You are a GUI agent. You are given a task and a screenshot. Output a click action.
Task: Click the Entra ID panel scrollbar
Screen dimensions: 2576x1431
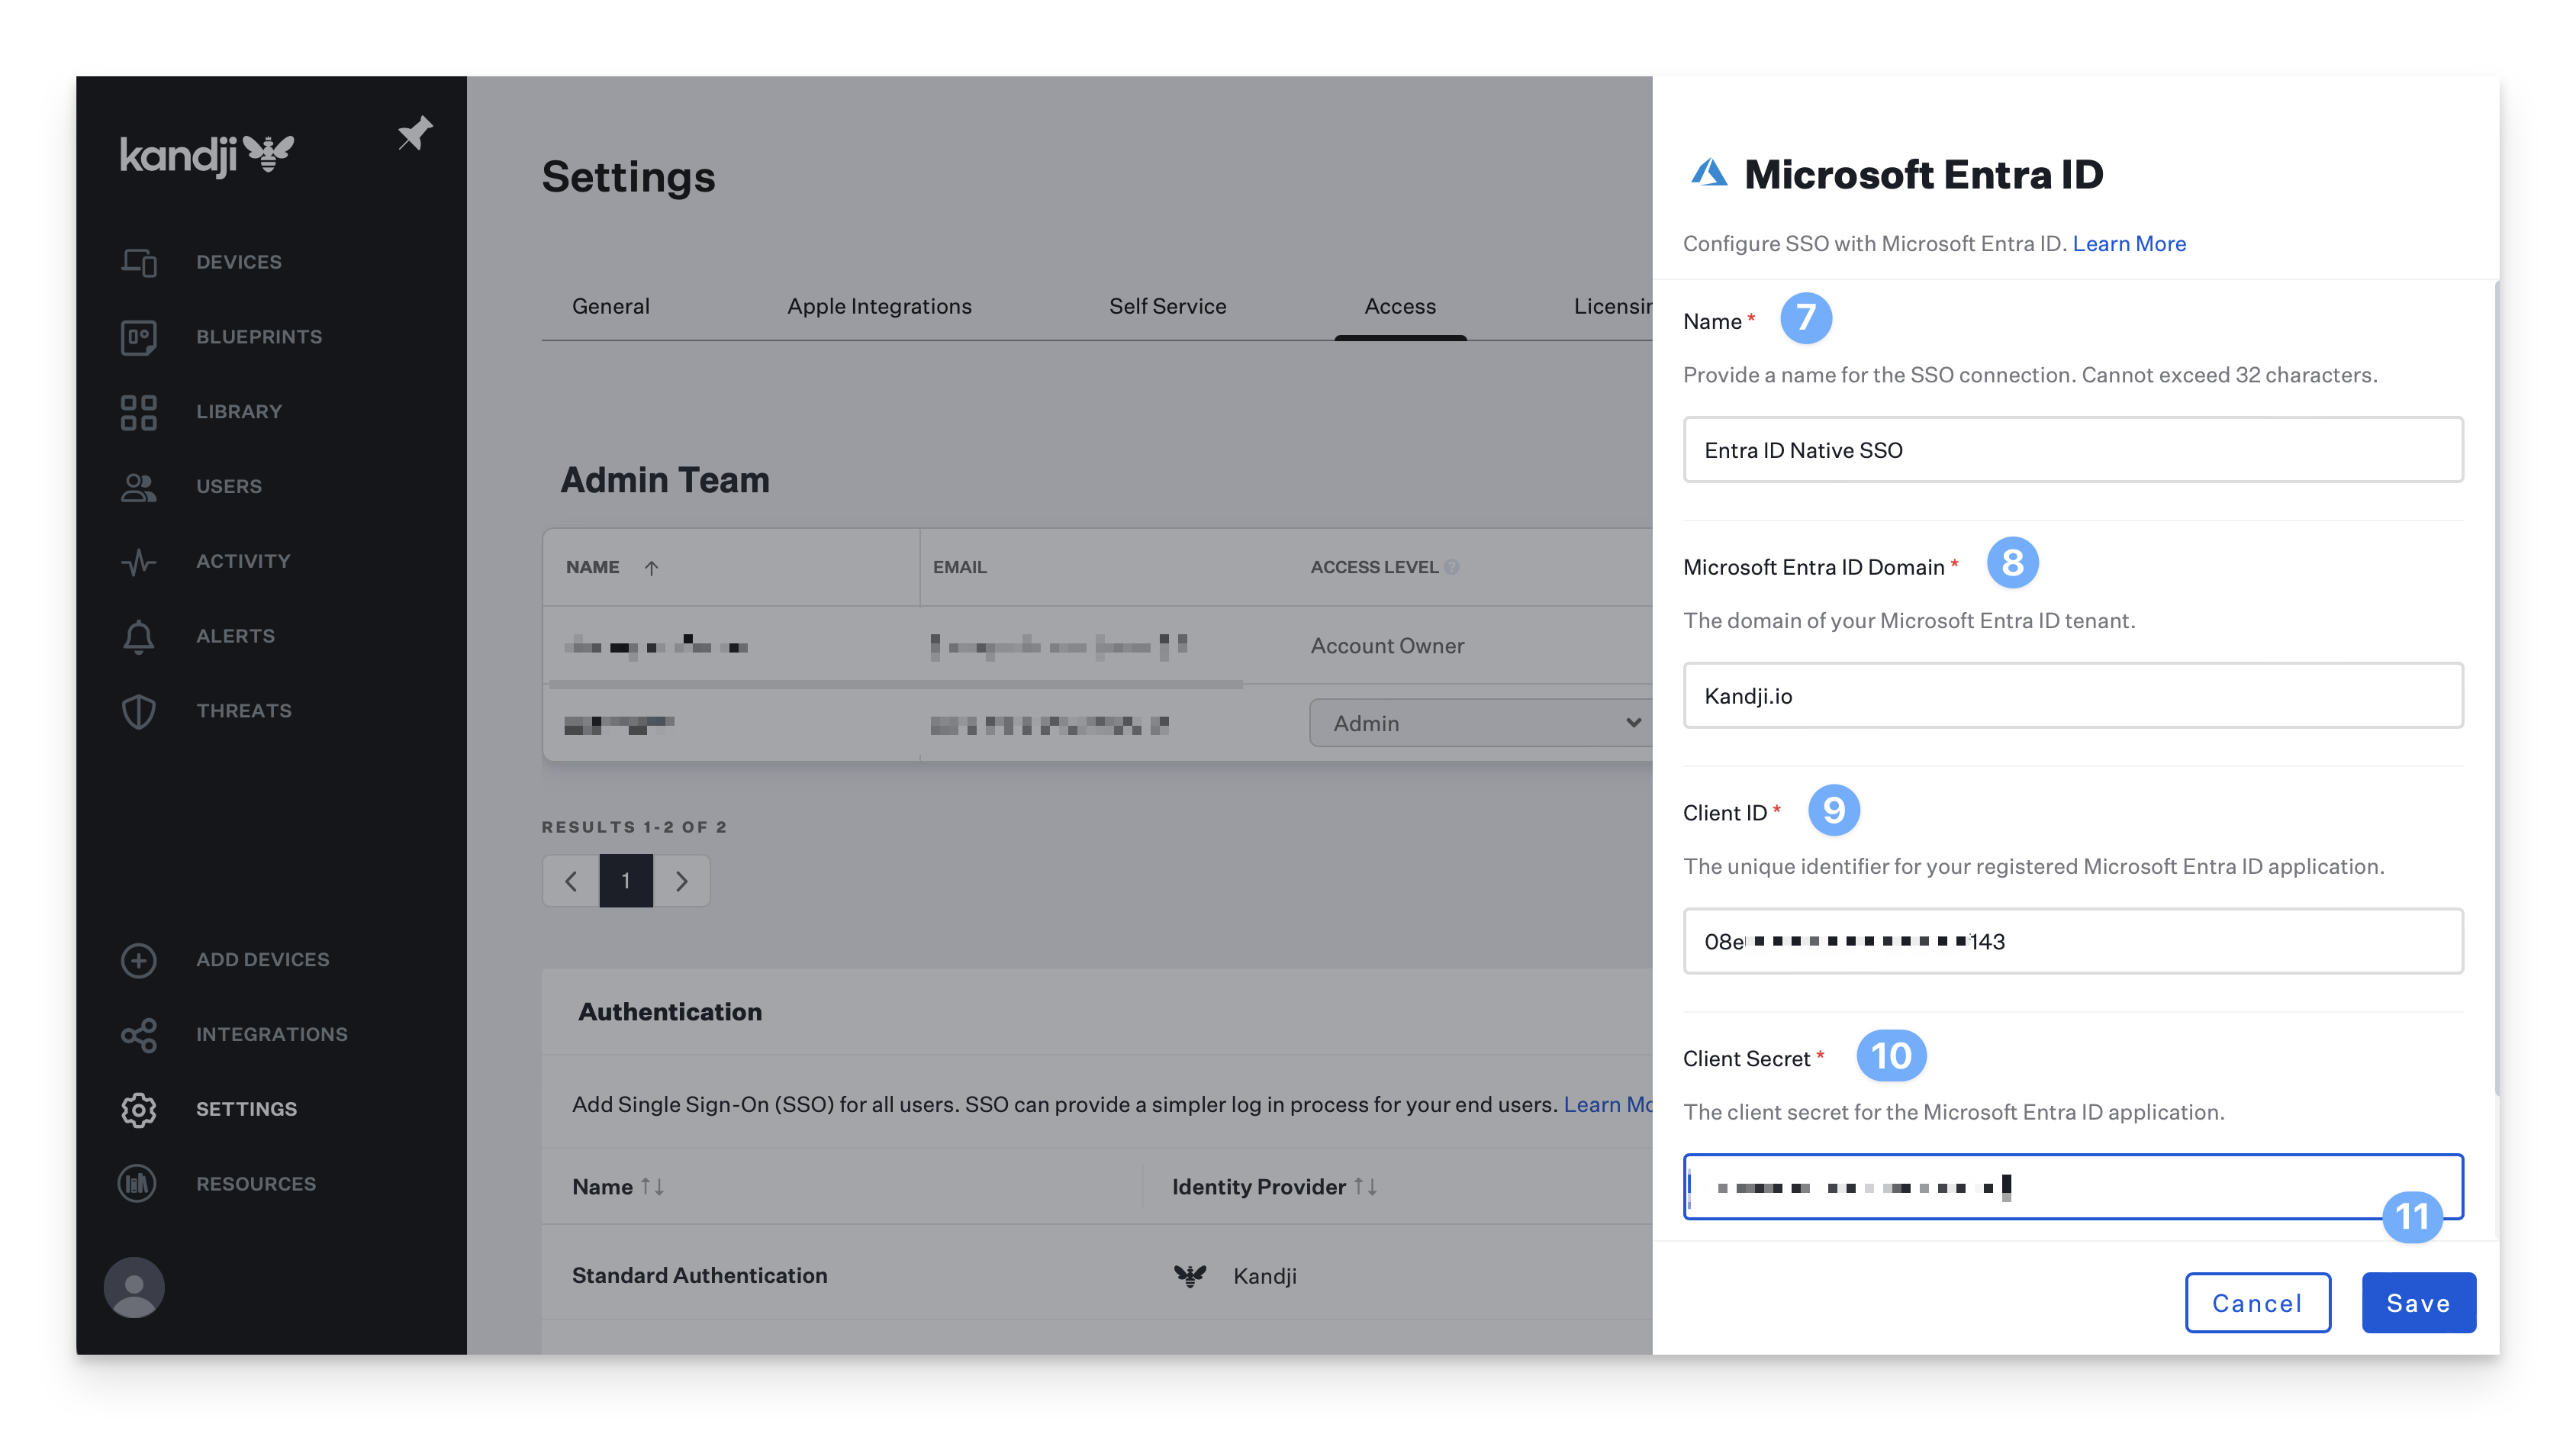(x=2495, y=689)
